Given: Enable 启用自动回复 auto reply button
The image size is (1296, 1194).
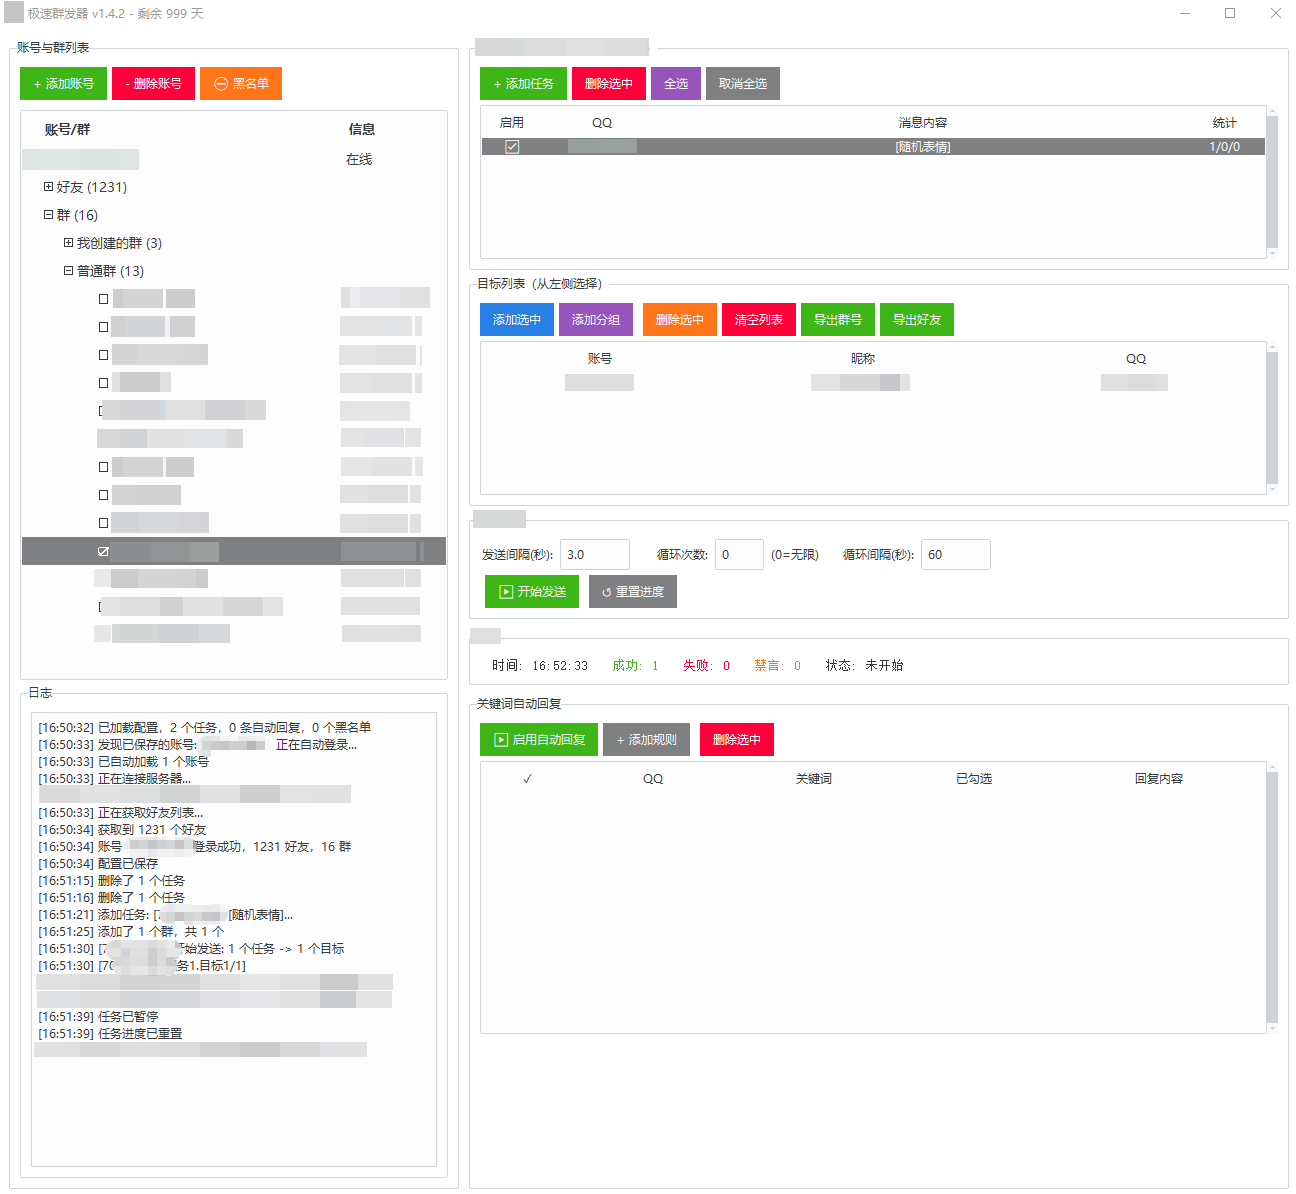Looking at the screenshot, I should pyautogui.click(x=539, y=740).
